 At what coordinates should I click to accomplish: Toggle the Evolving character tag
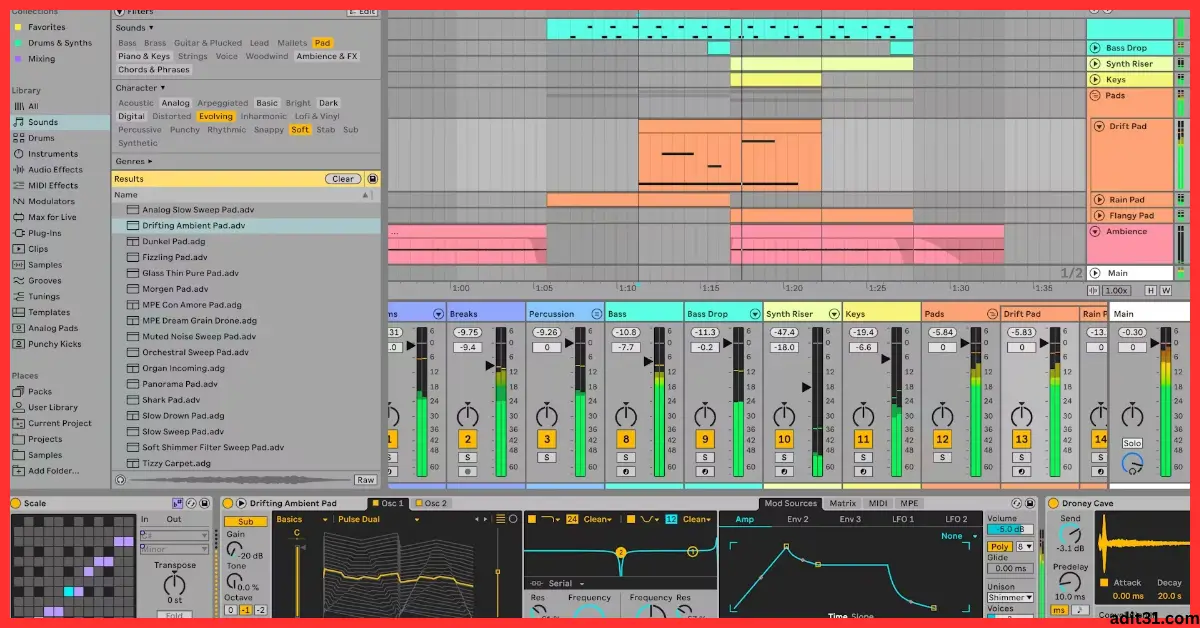[215, 116]
